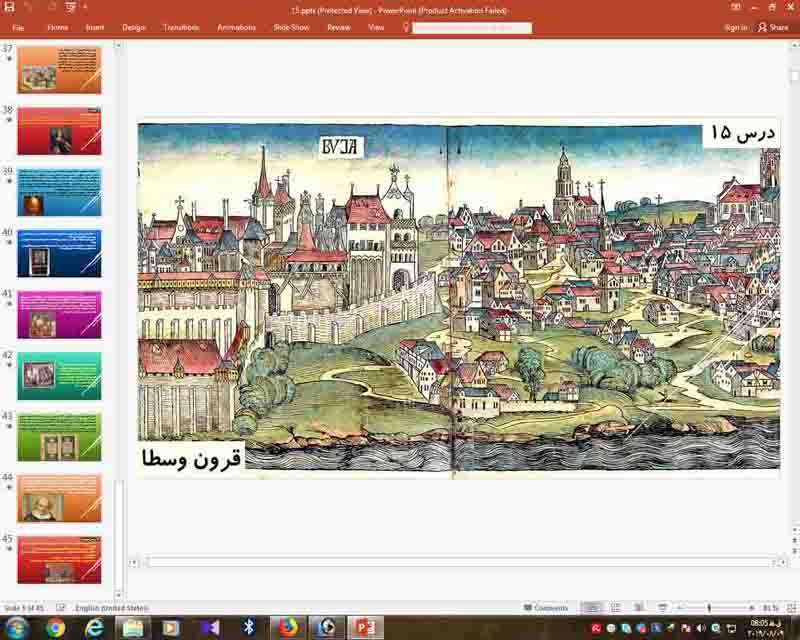Screen dimensions: 800x640
Task: Open the Slide Show ribbon tab
Action: tap(291, 28)
